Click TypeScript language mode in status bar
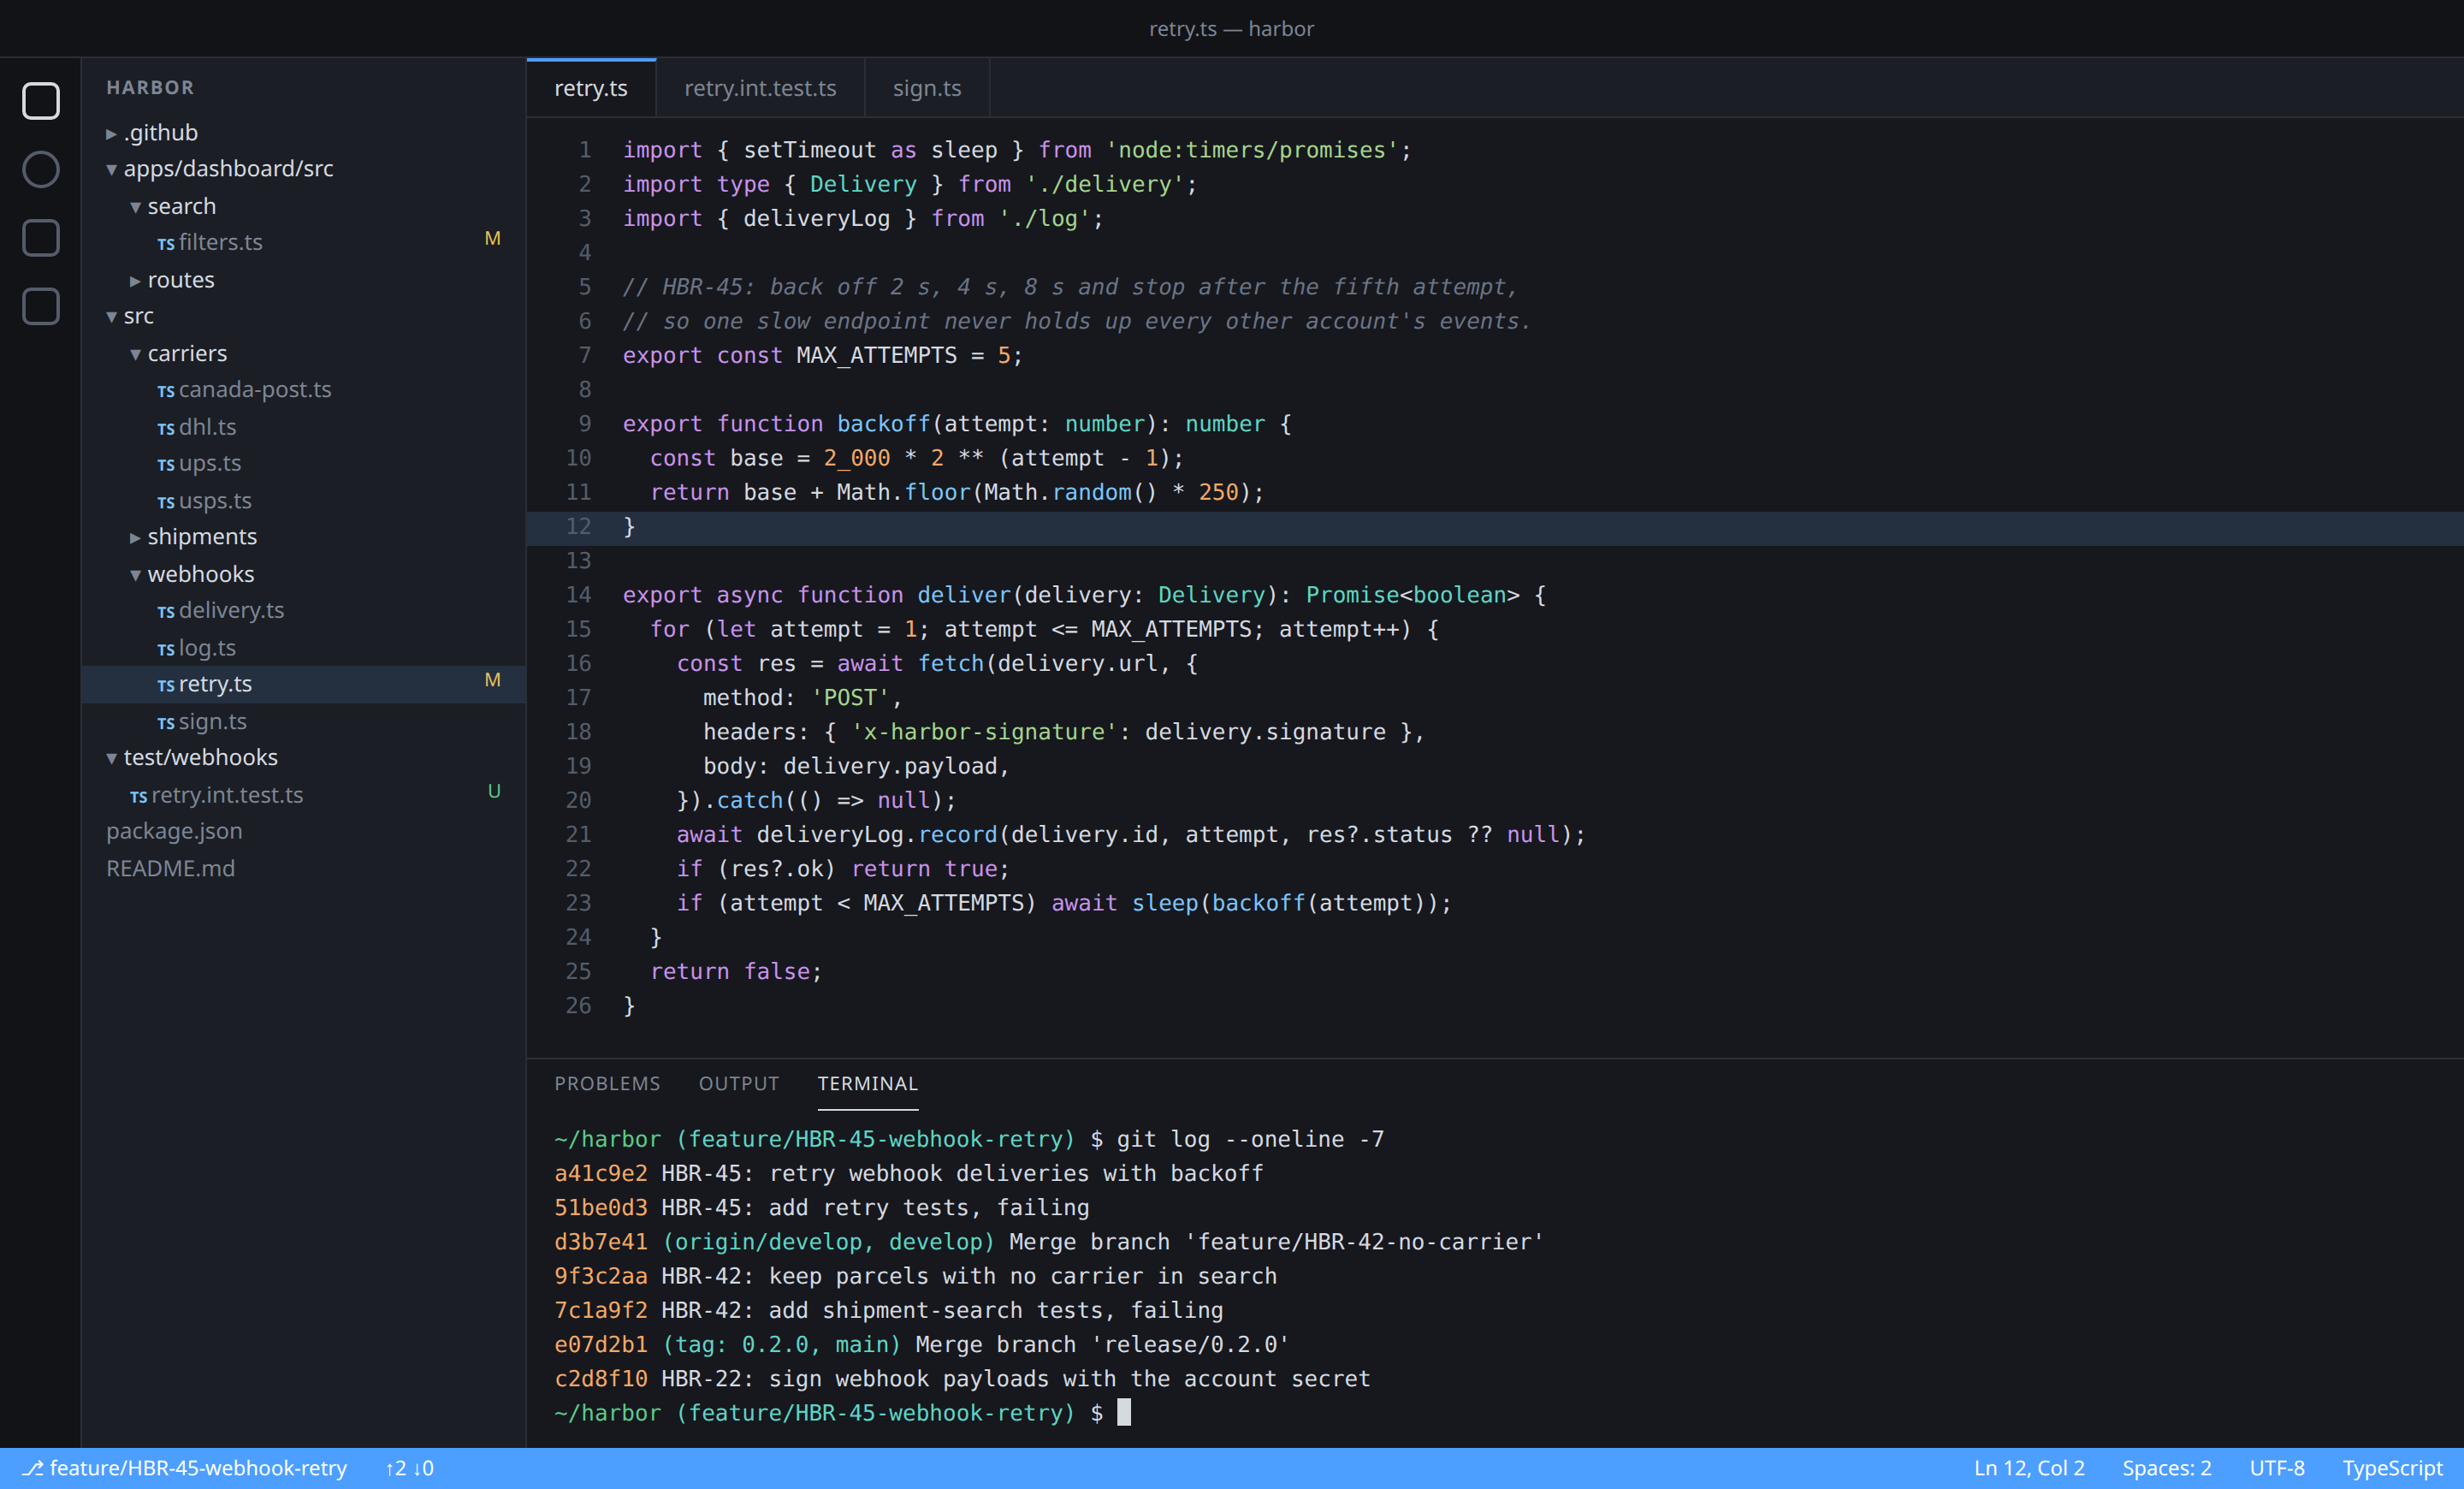Image resolution: width=2464 pixels, height=1489 pixels. coord(2392,1468)
